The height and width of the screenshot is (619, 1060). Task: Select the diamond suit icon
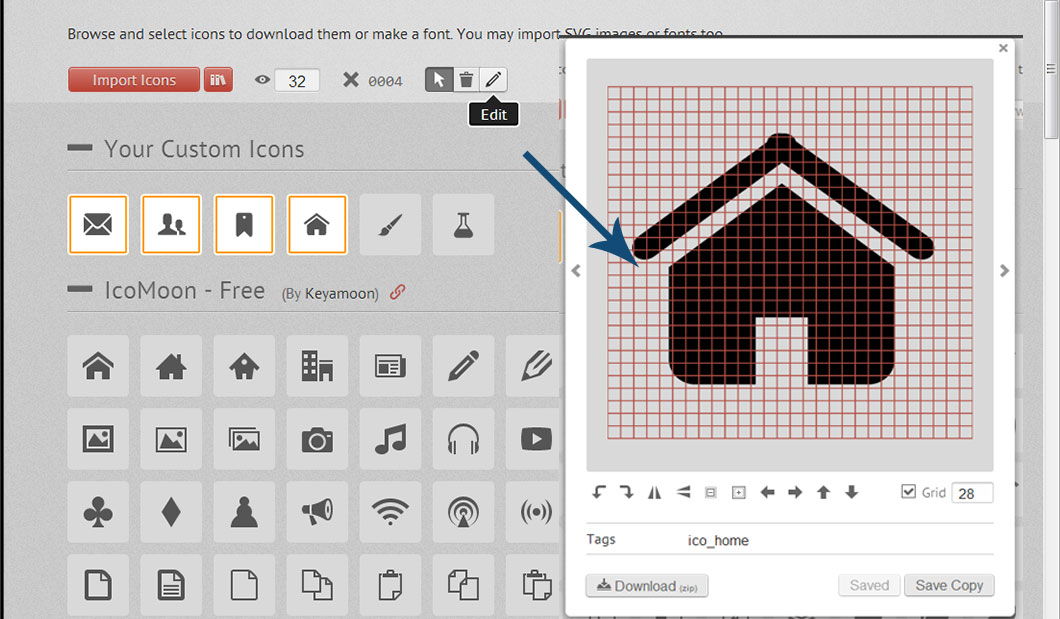(171, 512)
